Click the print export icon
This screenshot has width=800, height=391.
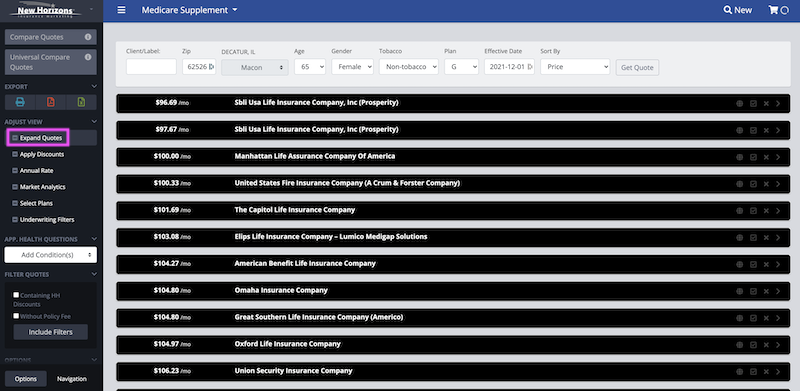[20, 102]
